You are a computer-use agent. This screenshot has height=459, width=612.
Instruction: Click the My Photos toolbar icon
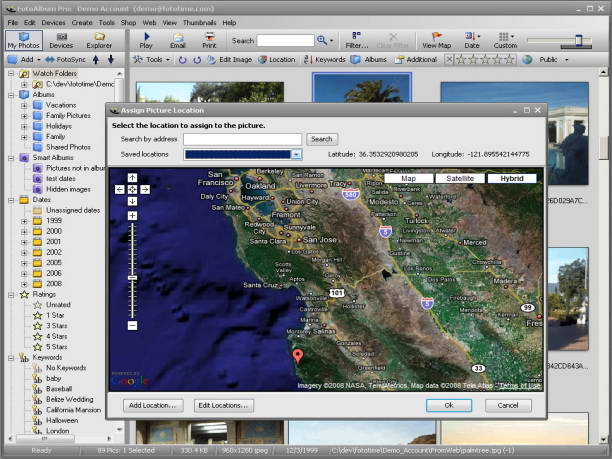(23, 39)
